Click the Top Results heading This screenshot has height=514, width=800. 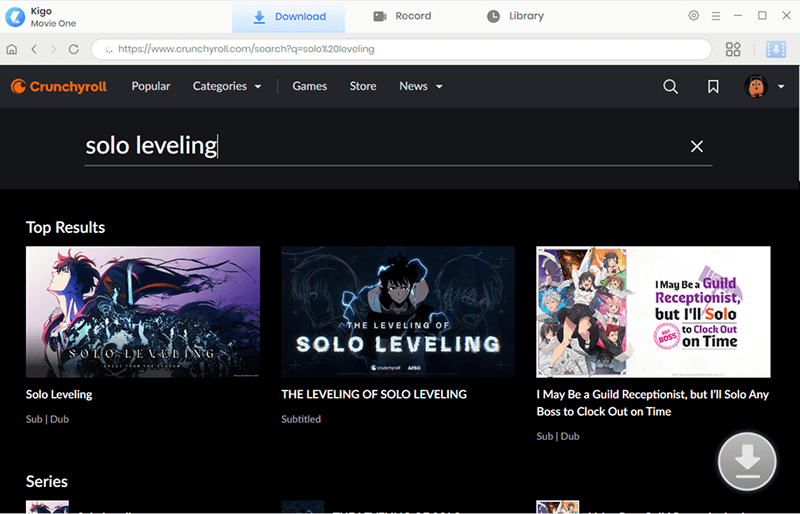65,227
